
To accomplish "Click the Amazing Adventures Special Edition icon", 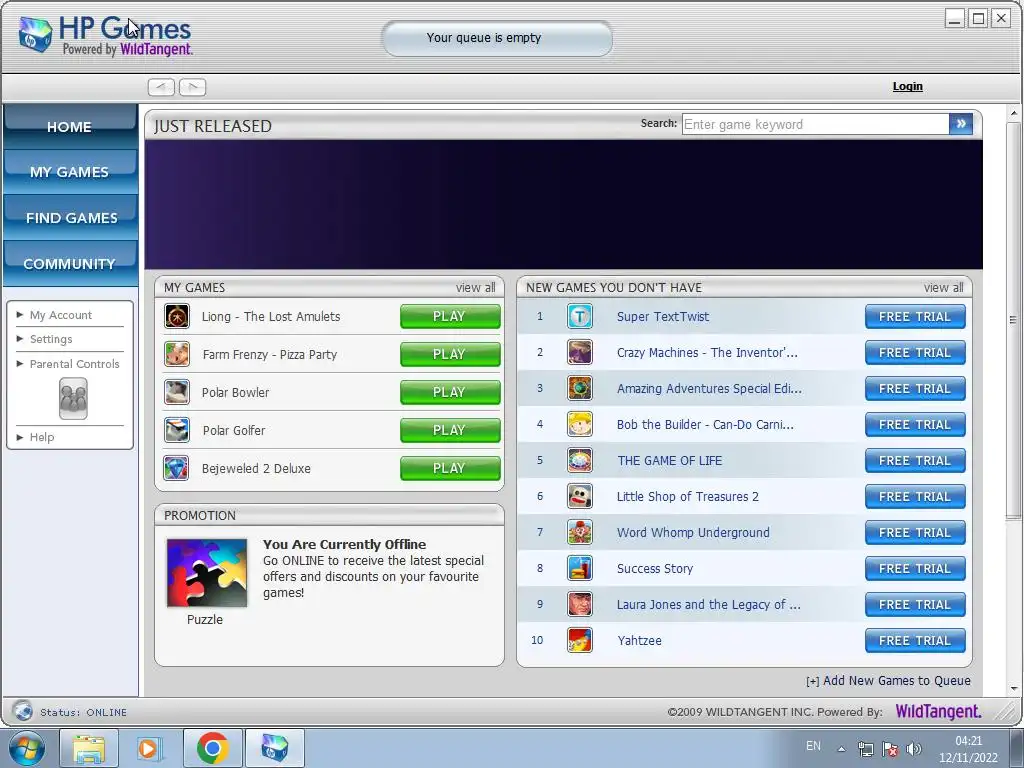I will click(x=580, y=389).
